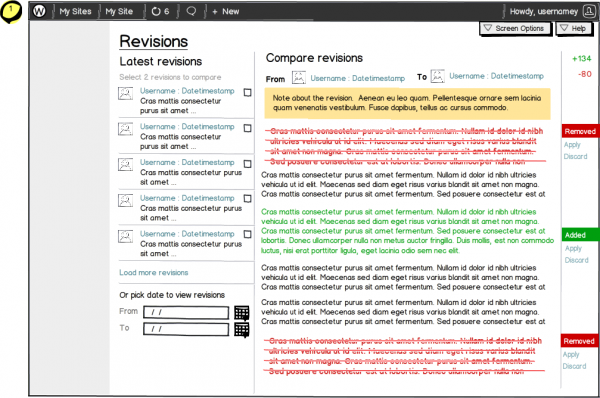Screen dimensions: 600x398
Task: Click avatar of first revision in list
Action: coord(125,93)
